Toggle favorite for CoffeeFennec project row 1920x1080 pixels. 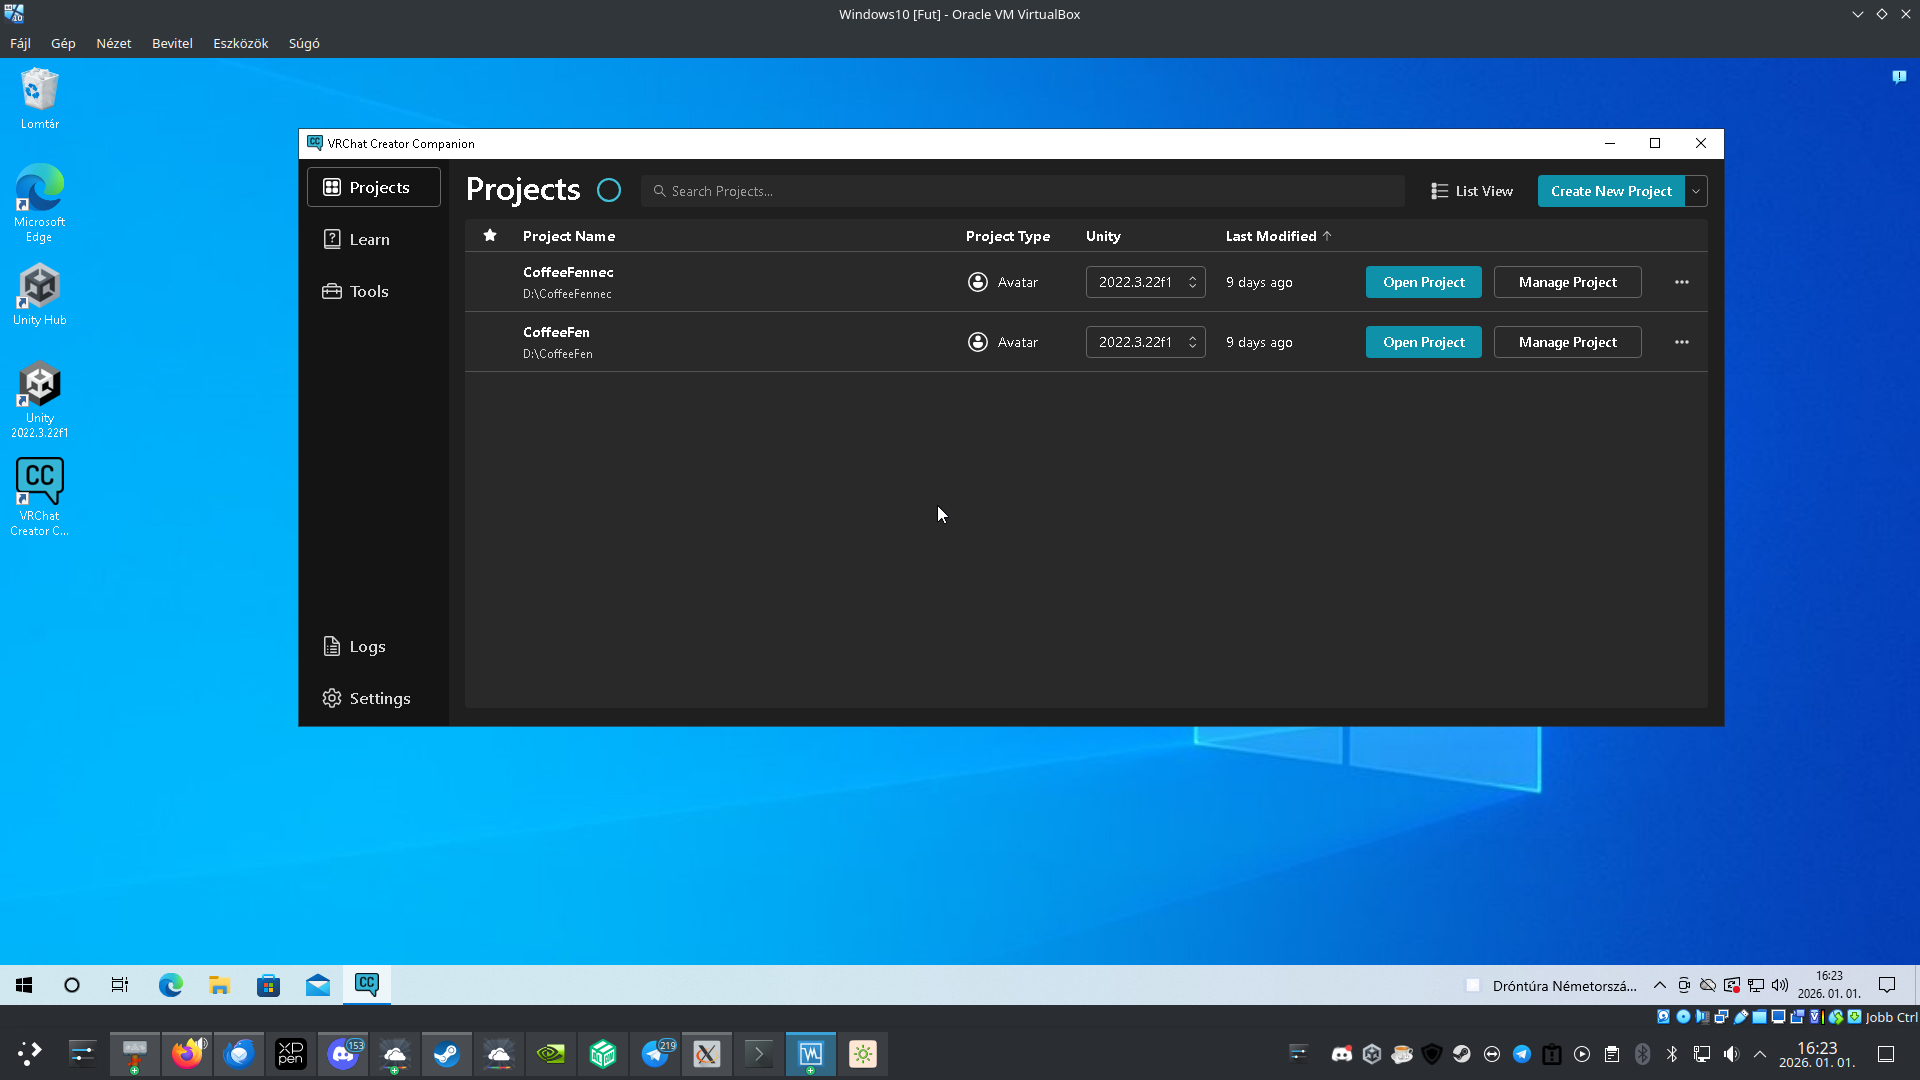[490, 282]
